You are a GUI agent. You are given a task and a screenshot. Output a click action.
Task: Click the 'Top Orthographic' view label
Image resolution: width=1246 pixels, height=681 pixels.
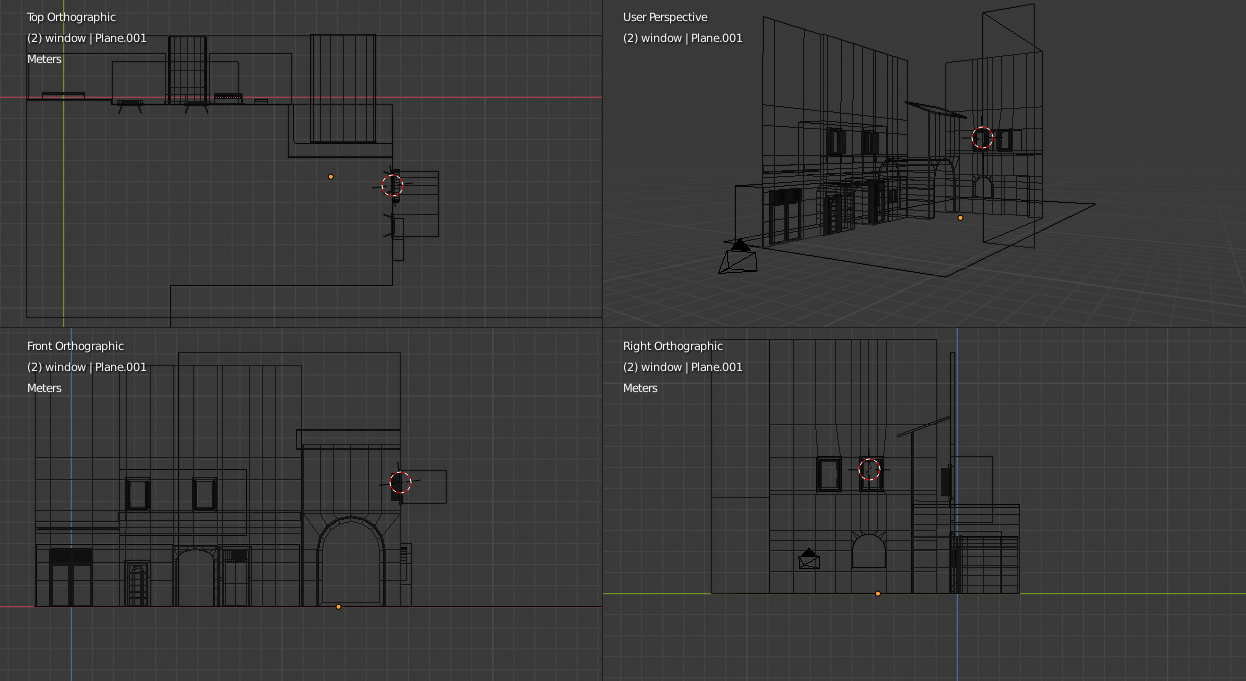[x=71, y=17]
